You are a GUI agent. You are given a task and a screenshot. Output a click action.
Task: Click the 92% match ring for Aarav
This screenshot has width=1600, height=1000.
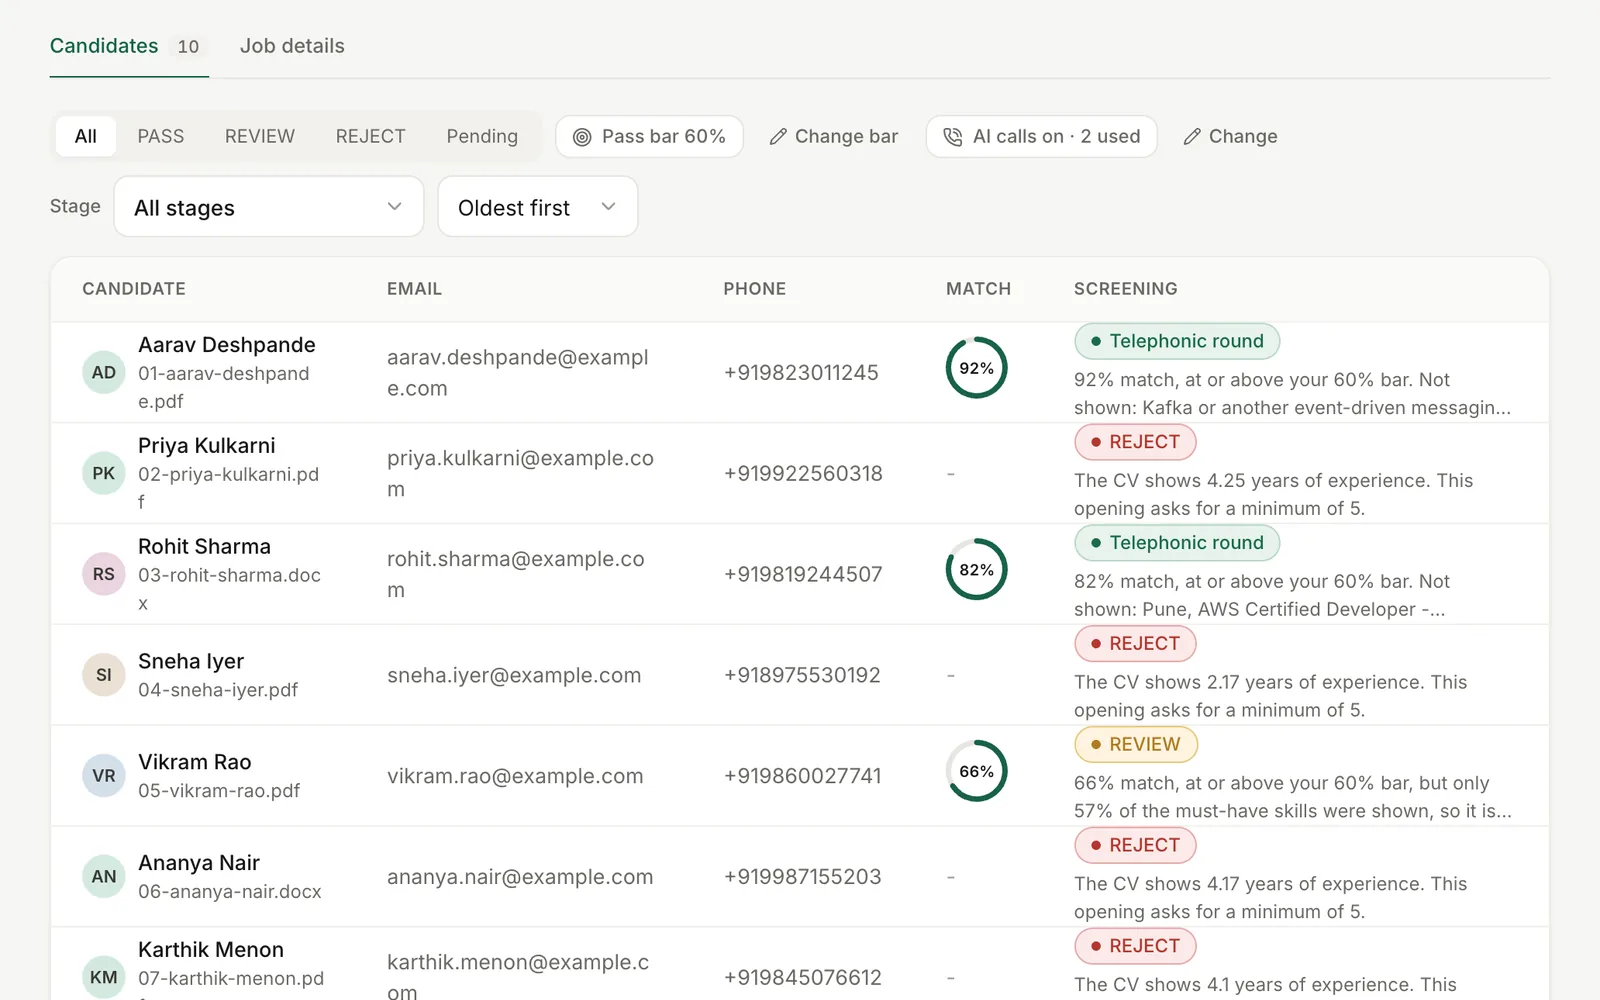click(x=977, y=368)
